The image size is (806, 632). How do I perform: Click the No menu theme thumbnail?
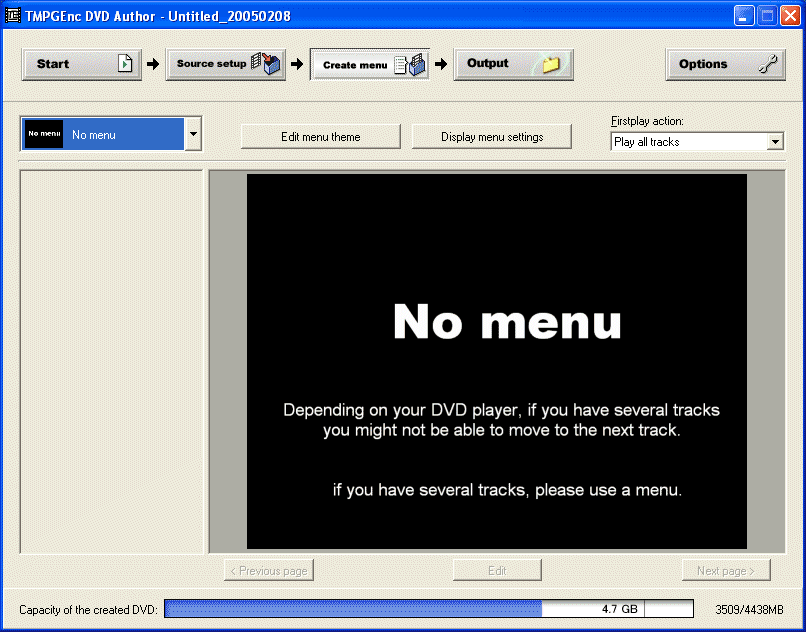[x=44, y=134]
